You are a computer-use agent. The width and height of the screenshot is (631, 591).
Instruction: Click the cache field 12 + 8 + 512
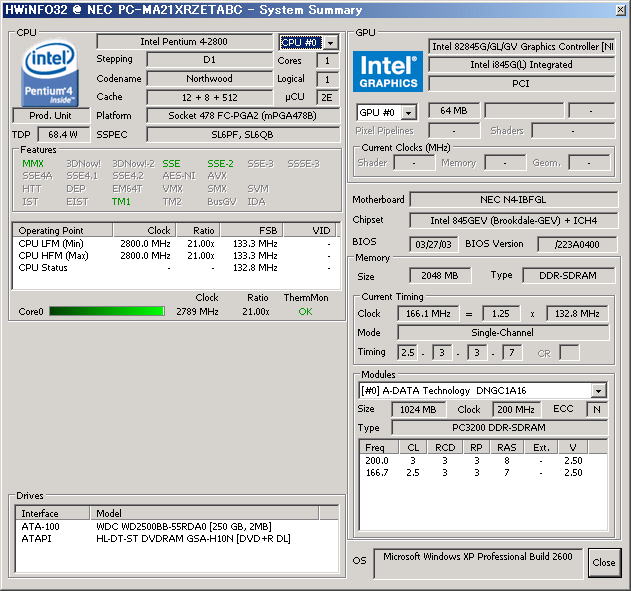click(x=209, y=97)
